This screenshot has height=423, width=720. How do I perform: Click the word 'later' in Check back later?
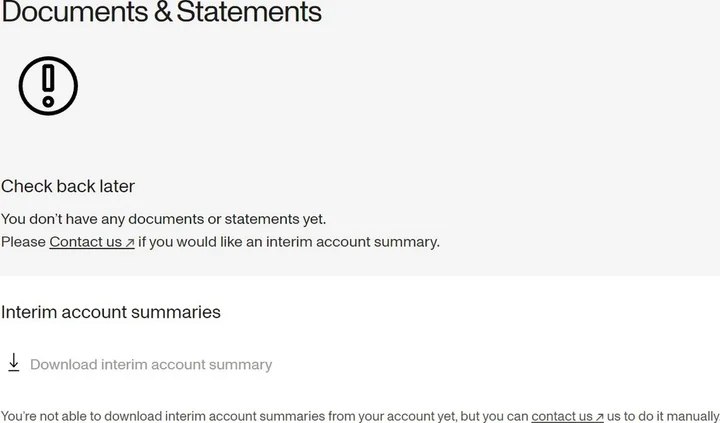[x=114, y=186]
